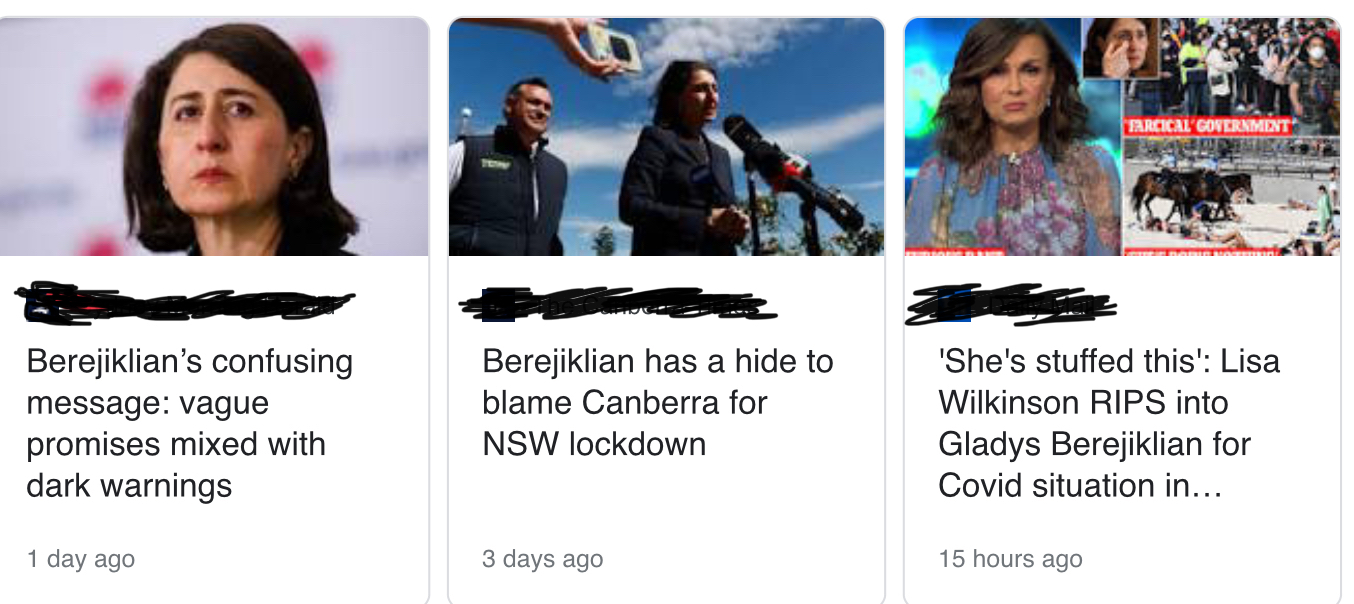Click the blue favicon on the third card
Image resolution: width=1354 pixels, height=604 pixels.
coord(955,305)
